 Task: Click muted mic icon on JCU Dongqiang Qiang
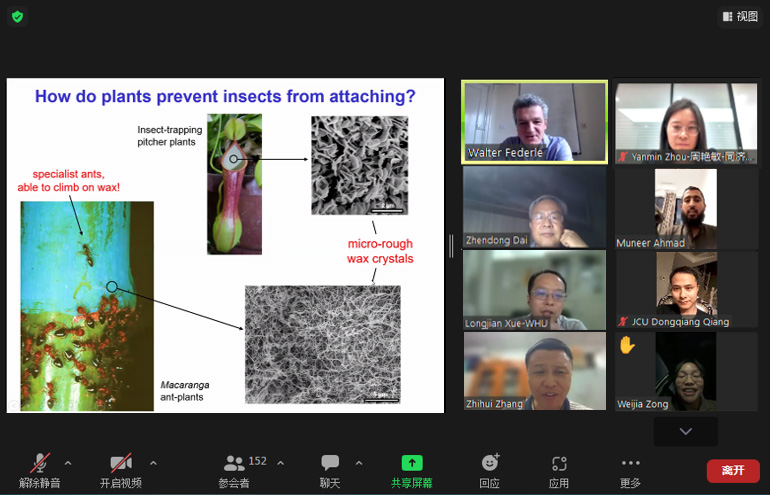click(623, 322)
